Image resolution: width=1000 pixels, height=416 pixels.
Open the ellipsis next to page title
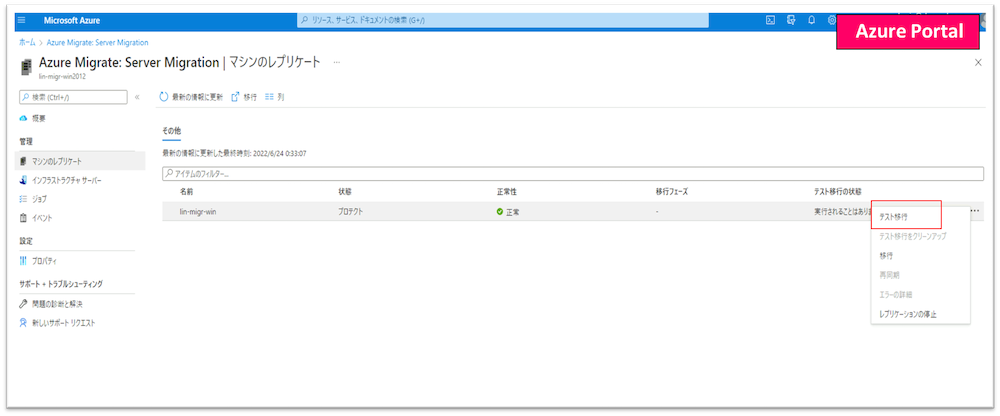[x=337, y=63]
